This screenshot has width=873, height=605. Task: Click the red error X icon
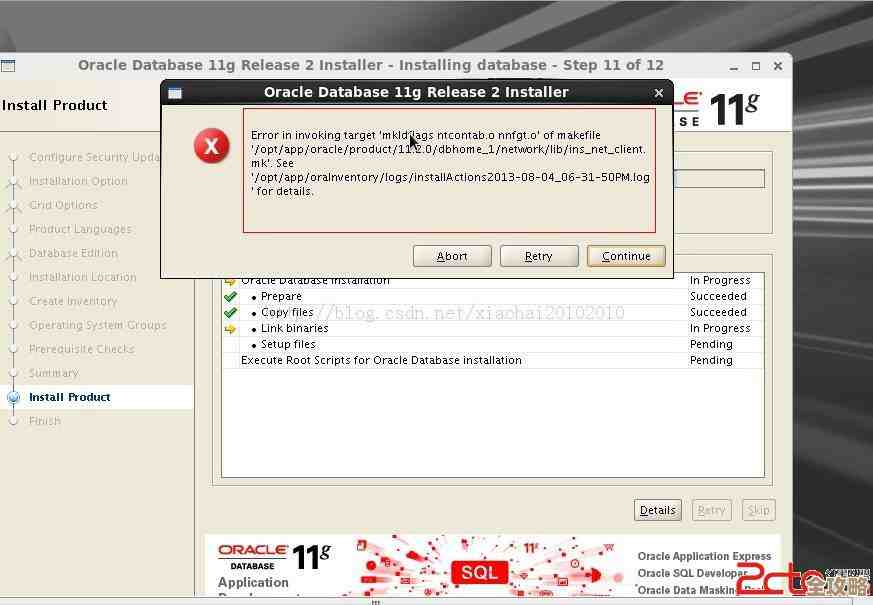click(211, 146)
